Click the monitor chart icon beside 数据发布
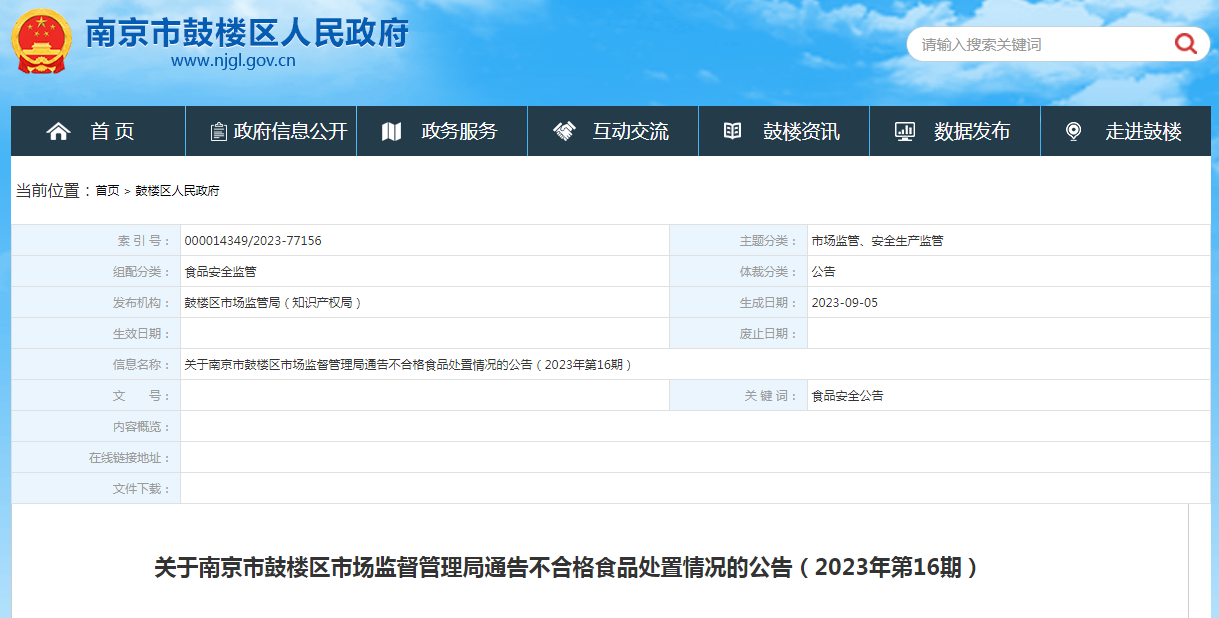The width and height of the screenshot is (1219, 618). pos(904,131)
